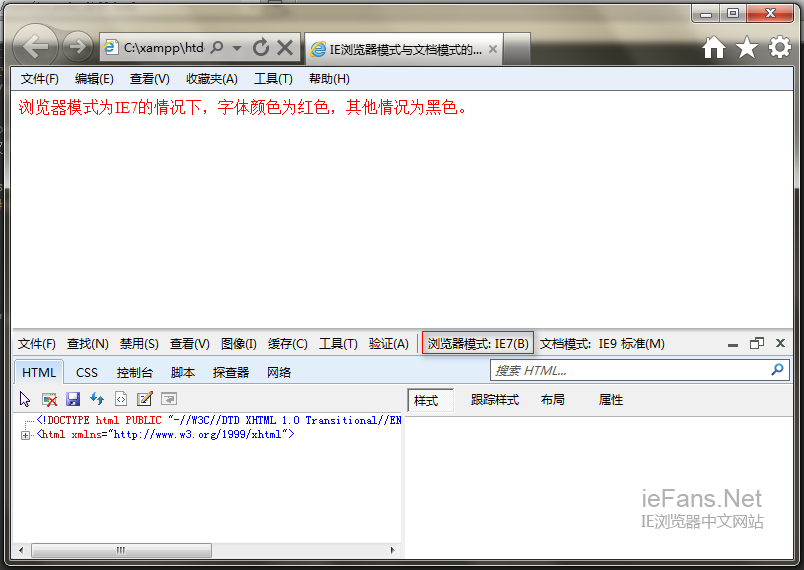Click the horizontal scrollbar right arrow

tap(393, 551)
